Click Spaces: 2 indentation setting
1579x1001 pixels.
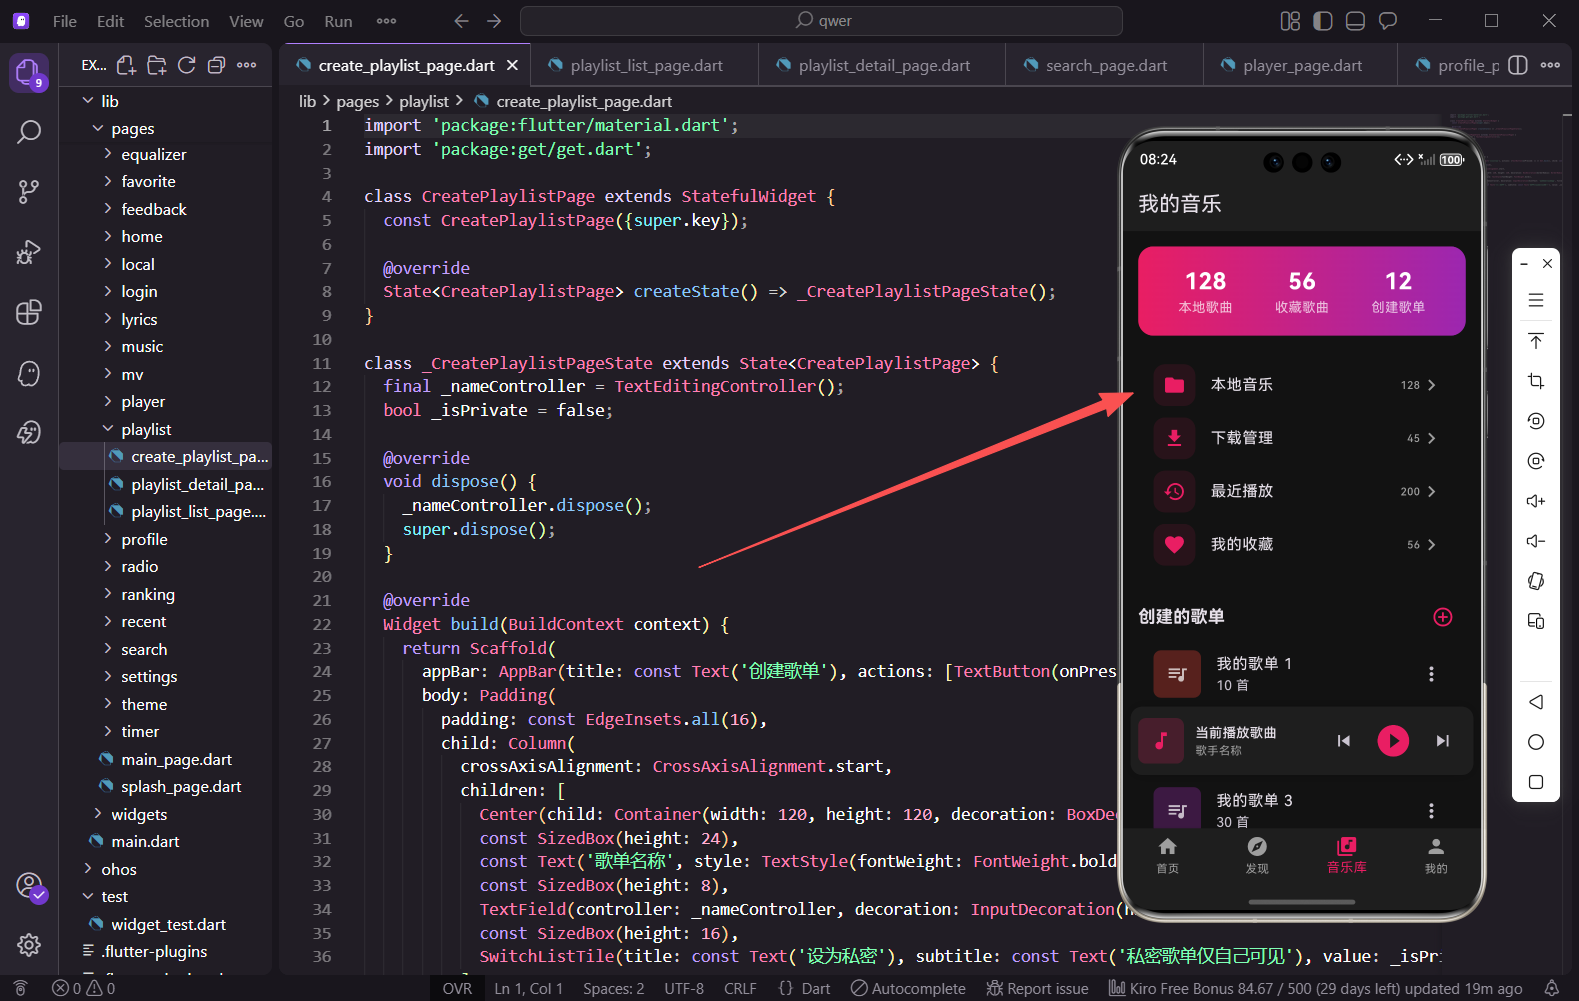(x=613, y=988)
